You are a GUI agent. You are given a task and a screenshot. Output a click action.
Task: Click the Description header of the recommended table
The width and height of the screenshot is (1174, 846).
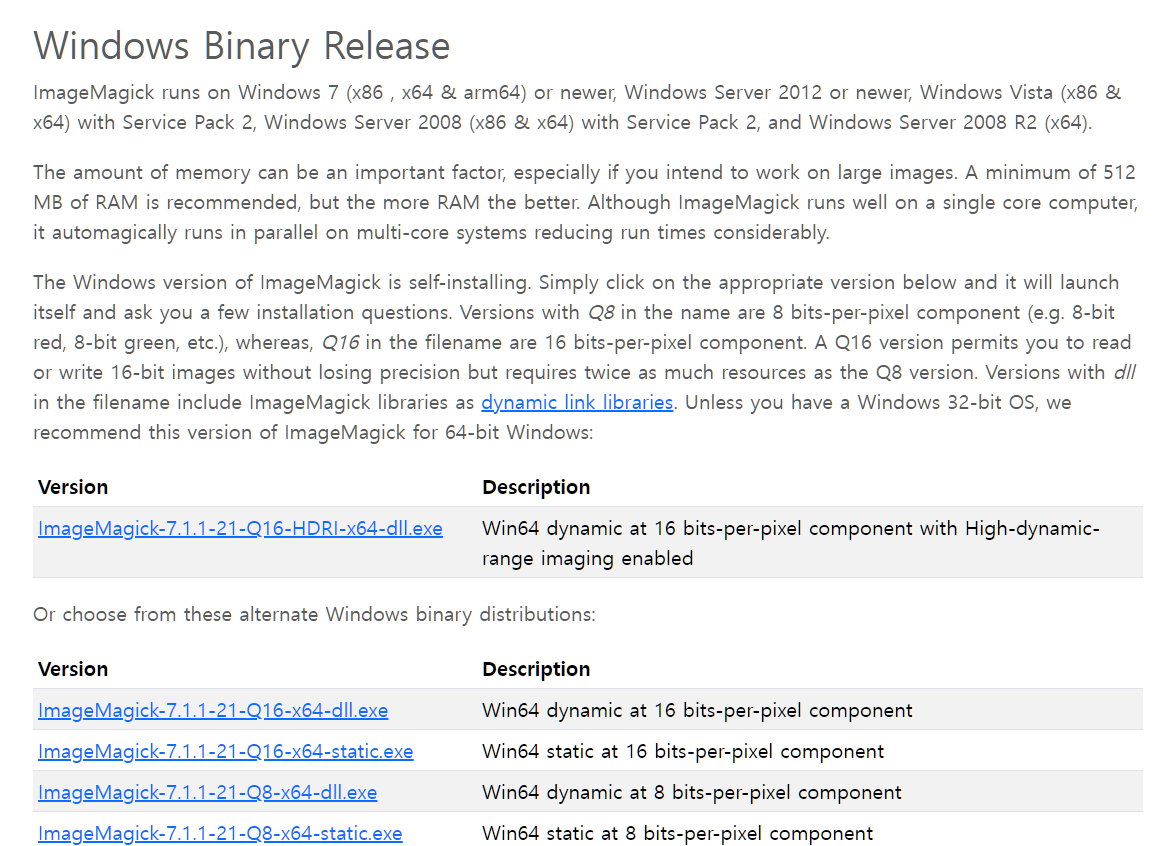click(x=536, y=487)
